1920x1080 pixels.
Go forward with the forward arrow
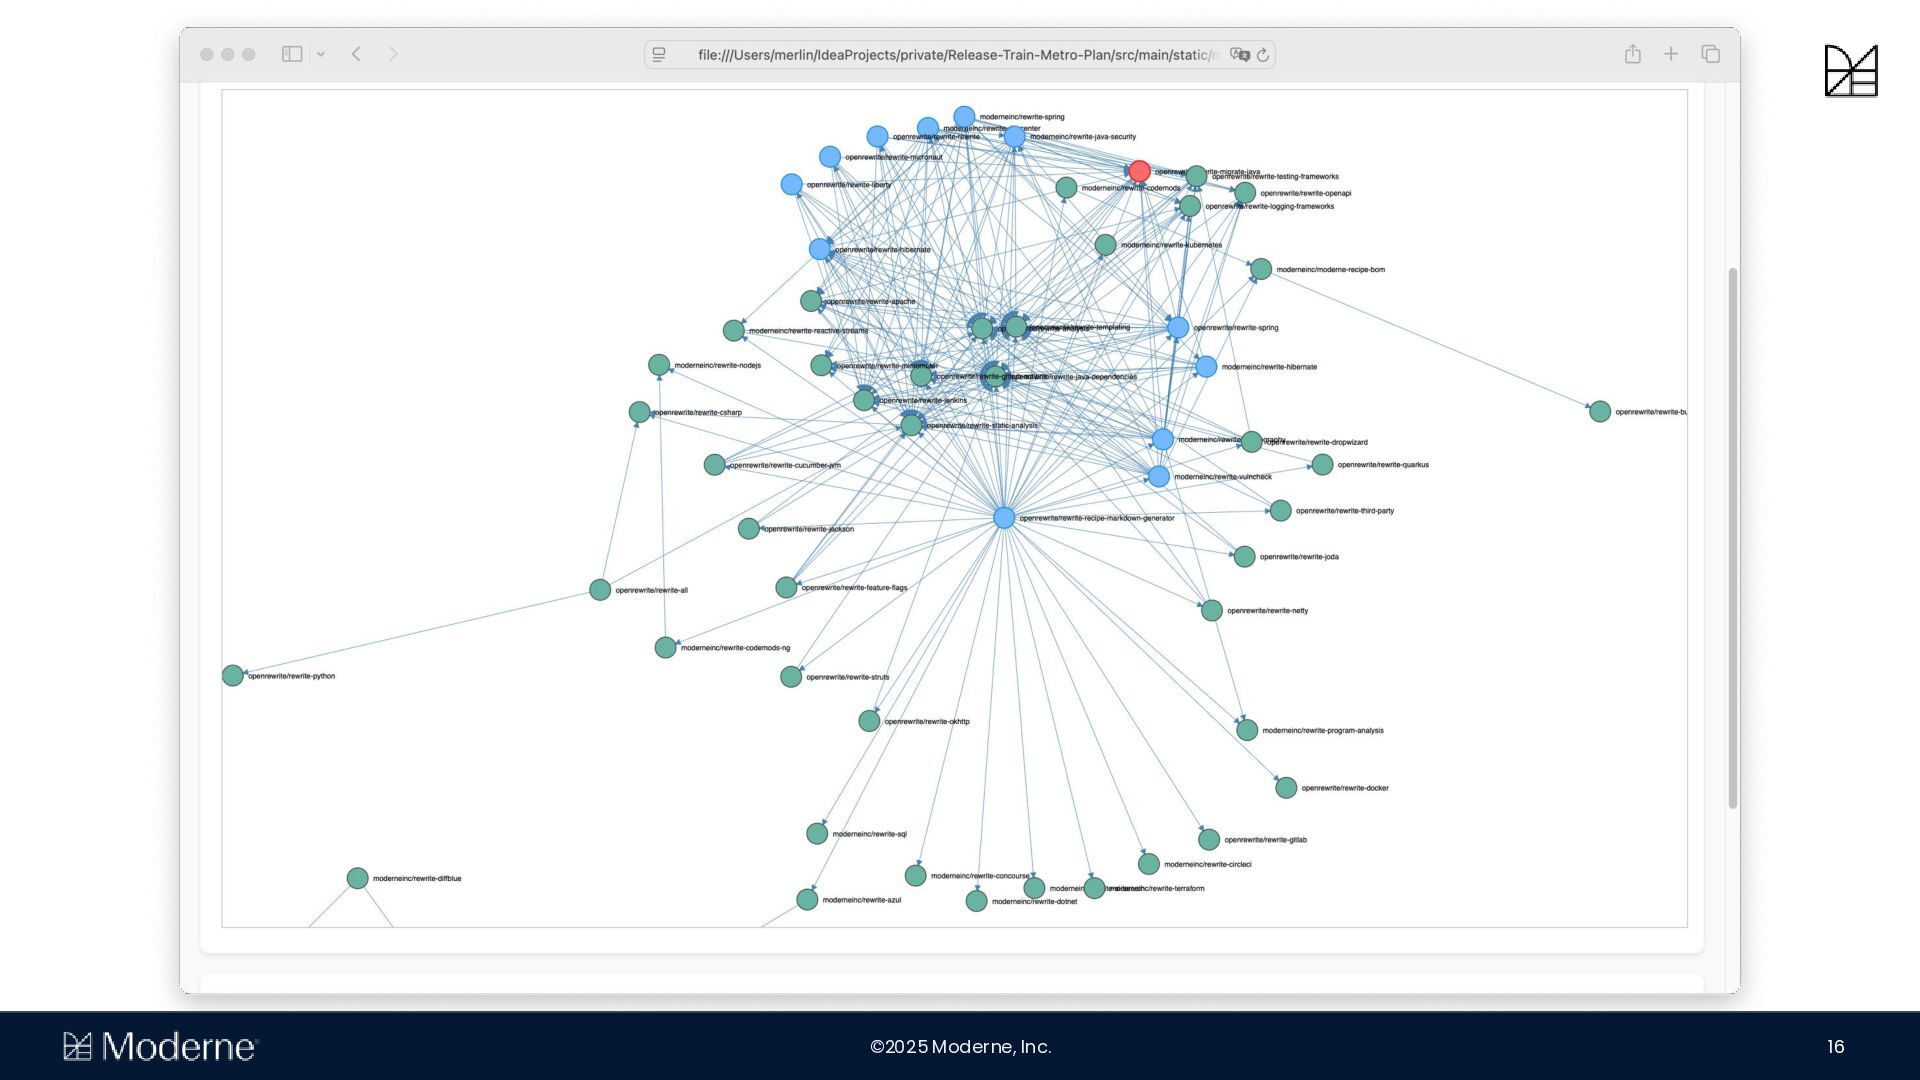[x=393, y=54]
